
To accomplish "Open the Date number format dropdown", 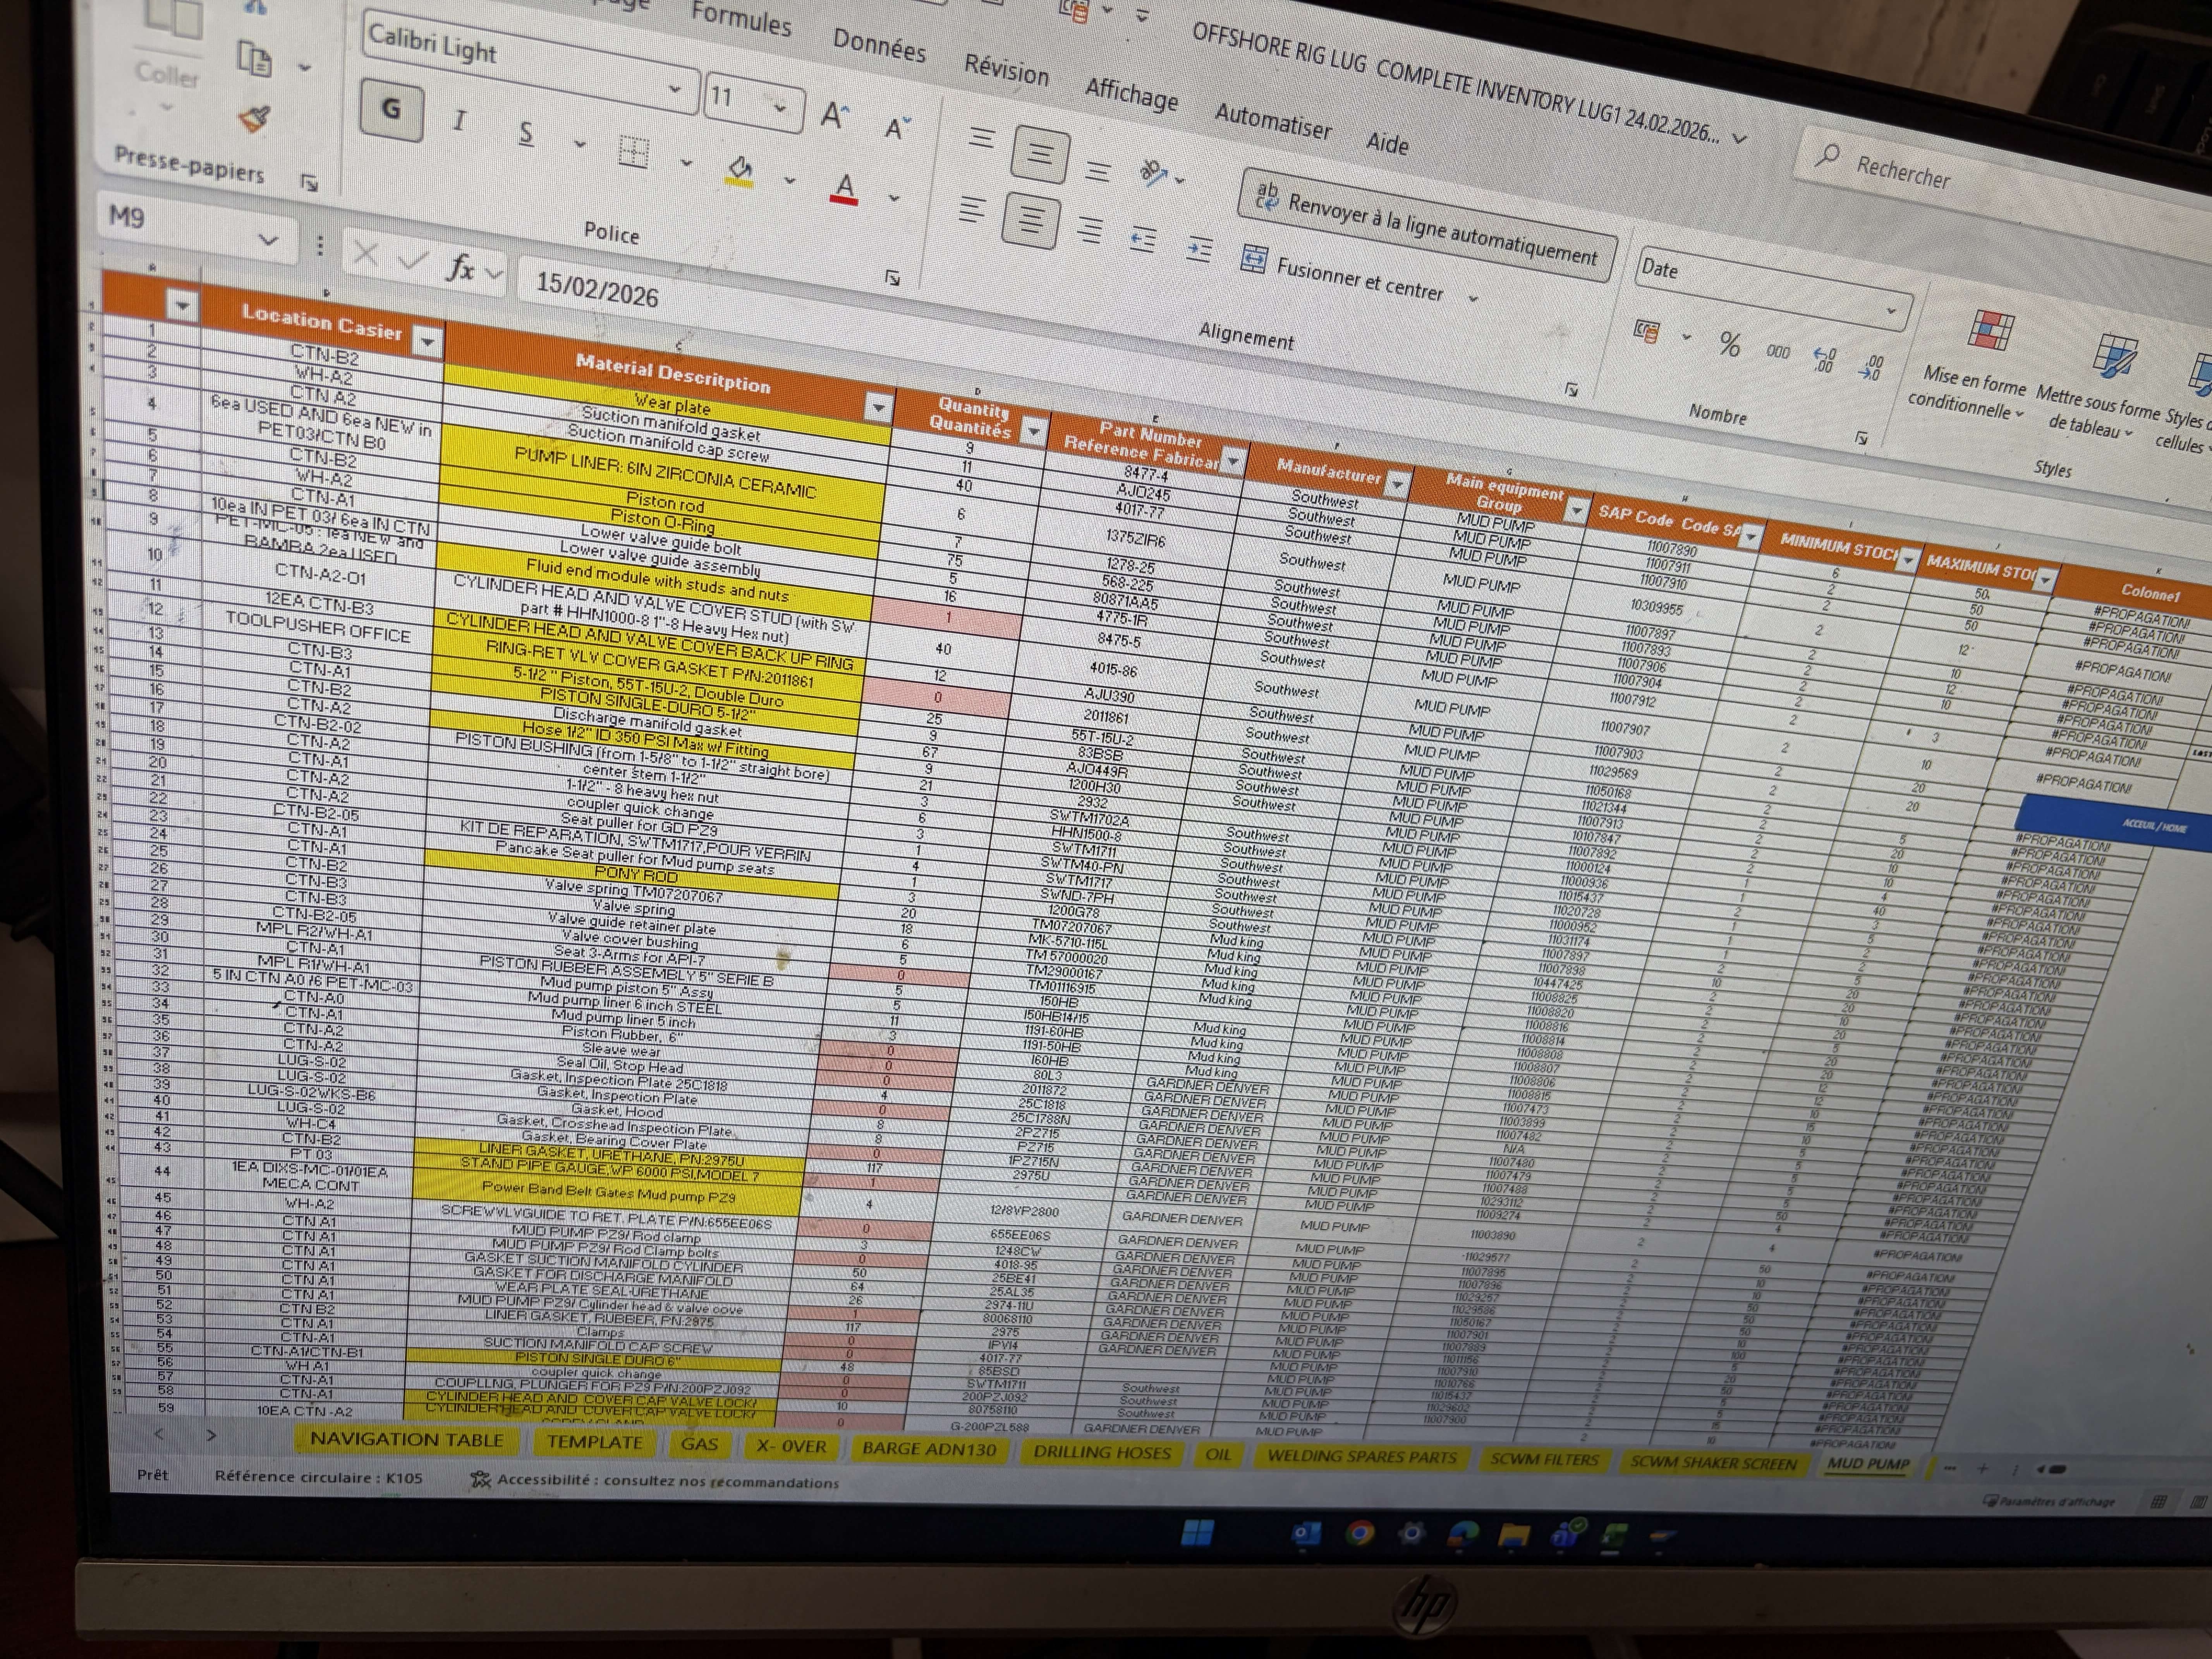I will pyautogui.click(x=1890, y=310).
